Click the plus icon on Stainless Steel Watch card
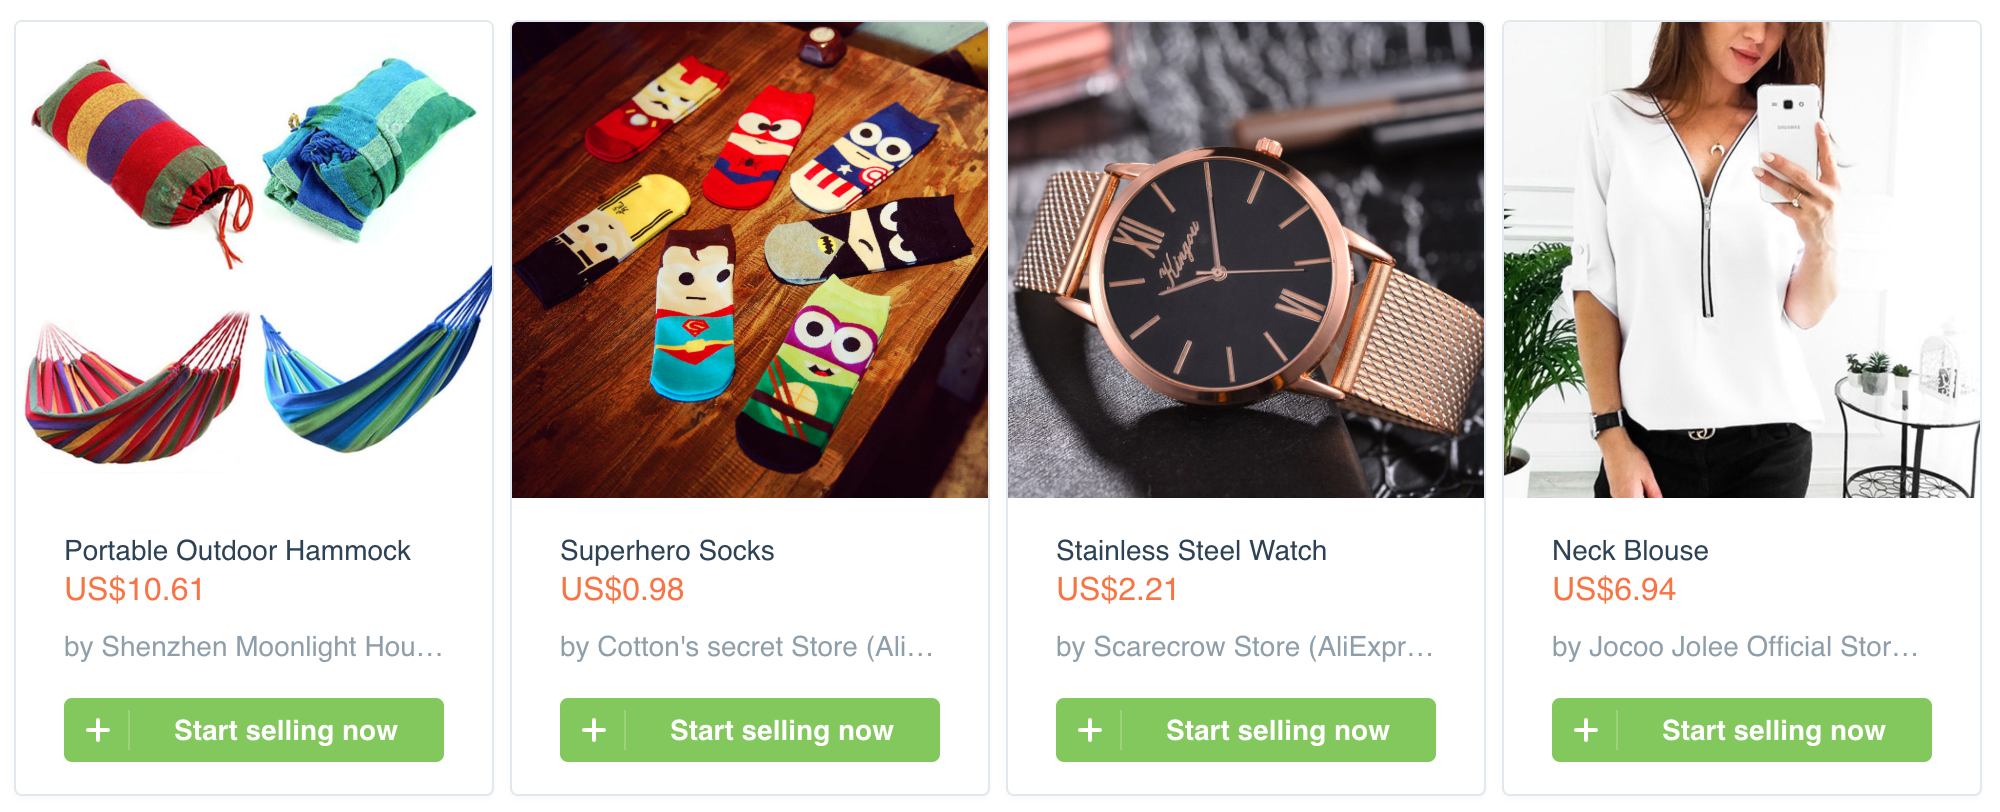Screen dimensions: 2000x812 coord(1089,730)
